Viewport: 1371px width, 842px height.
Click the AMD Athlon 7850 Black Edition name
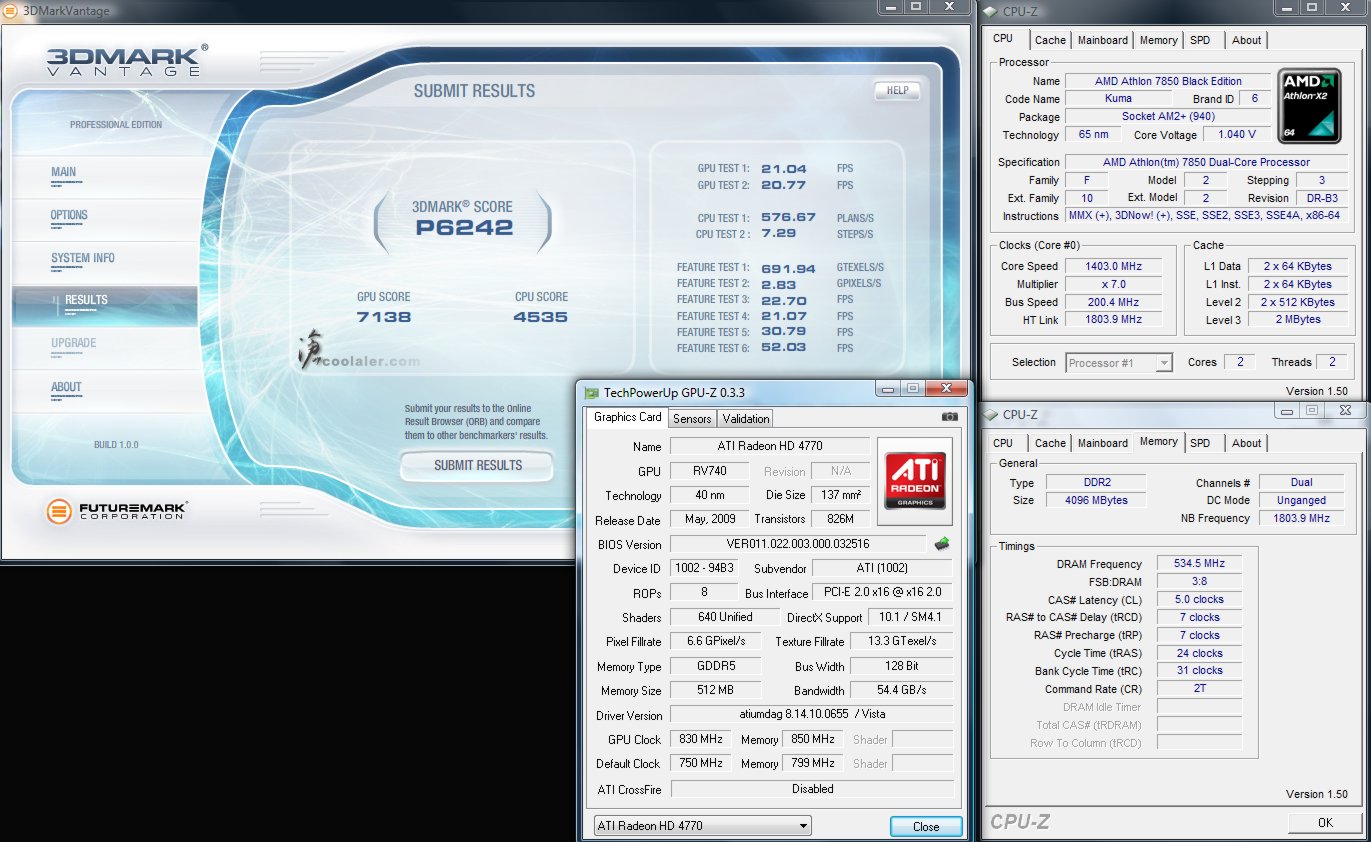point(1168,81)
